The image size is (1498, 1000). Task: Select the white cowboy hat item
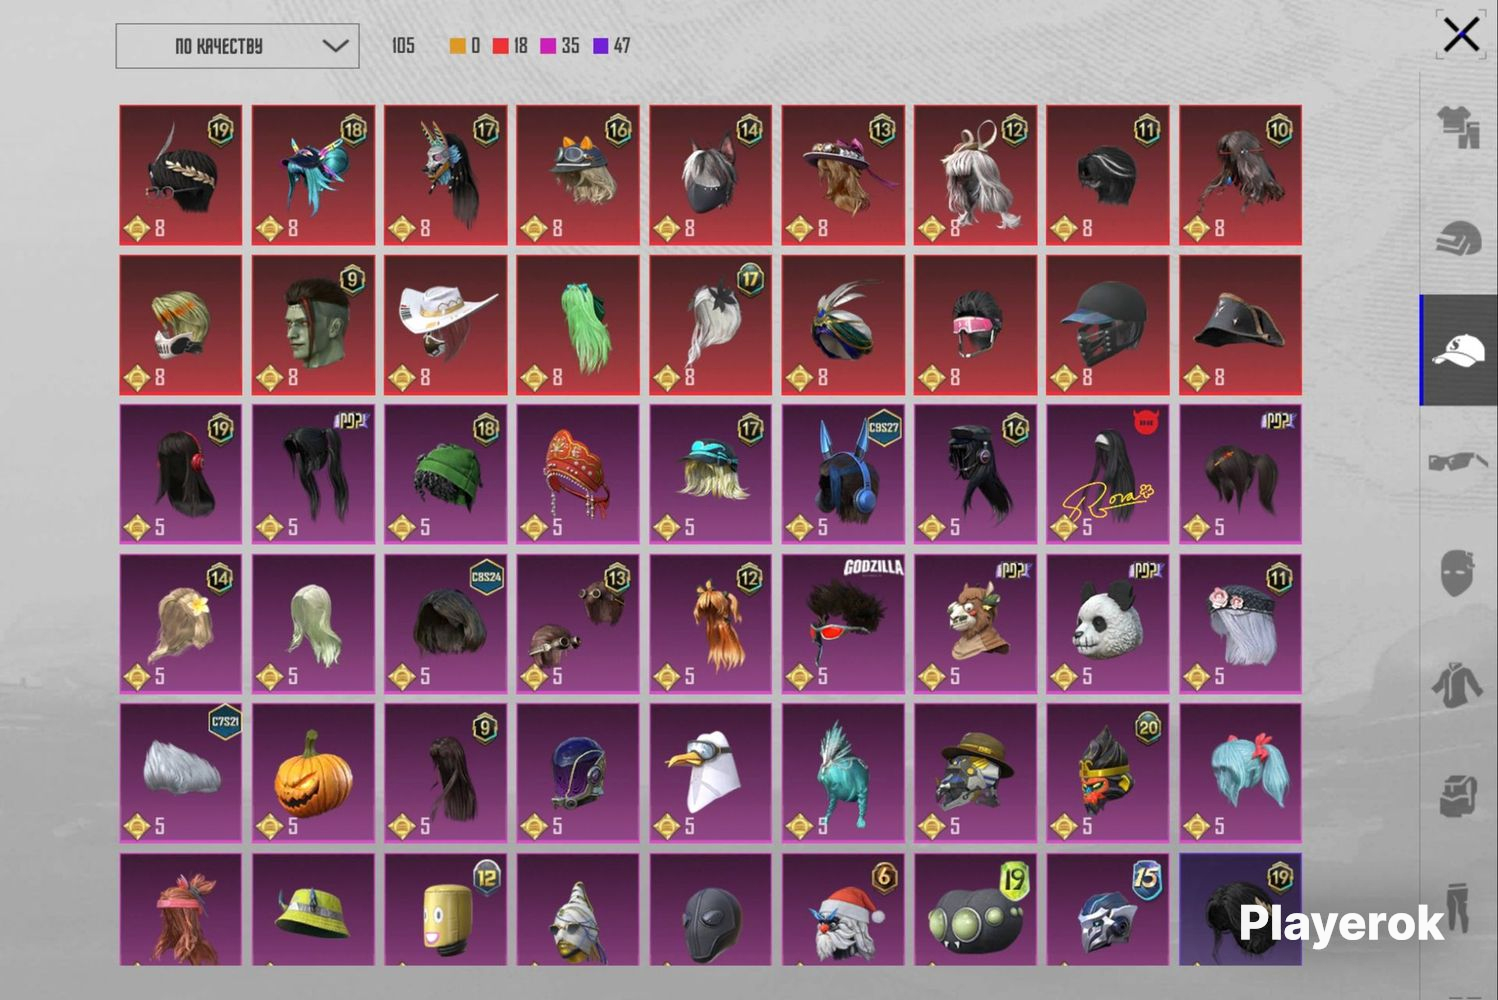tap(445, 325)
